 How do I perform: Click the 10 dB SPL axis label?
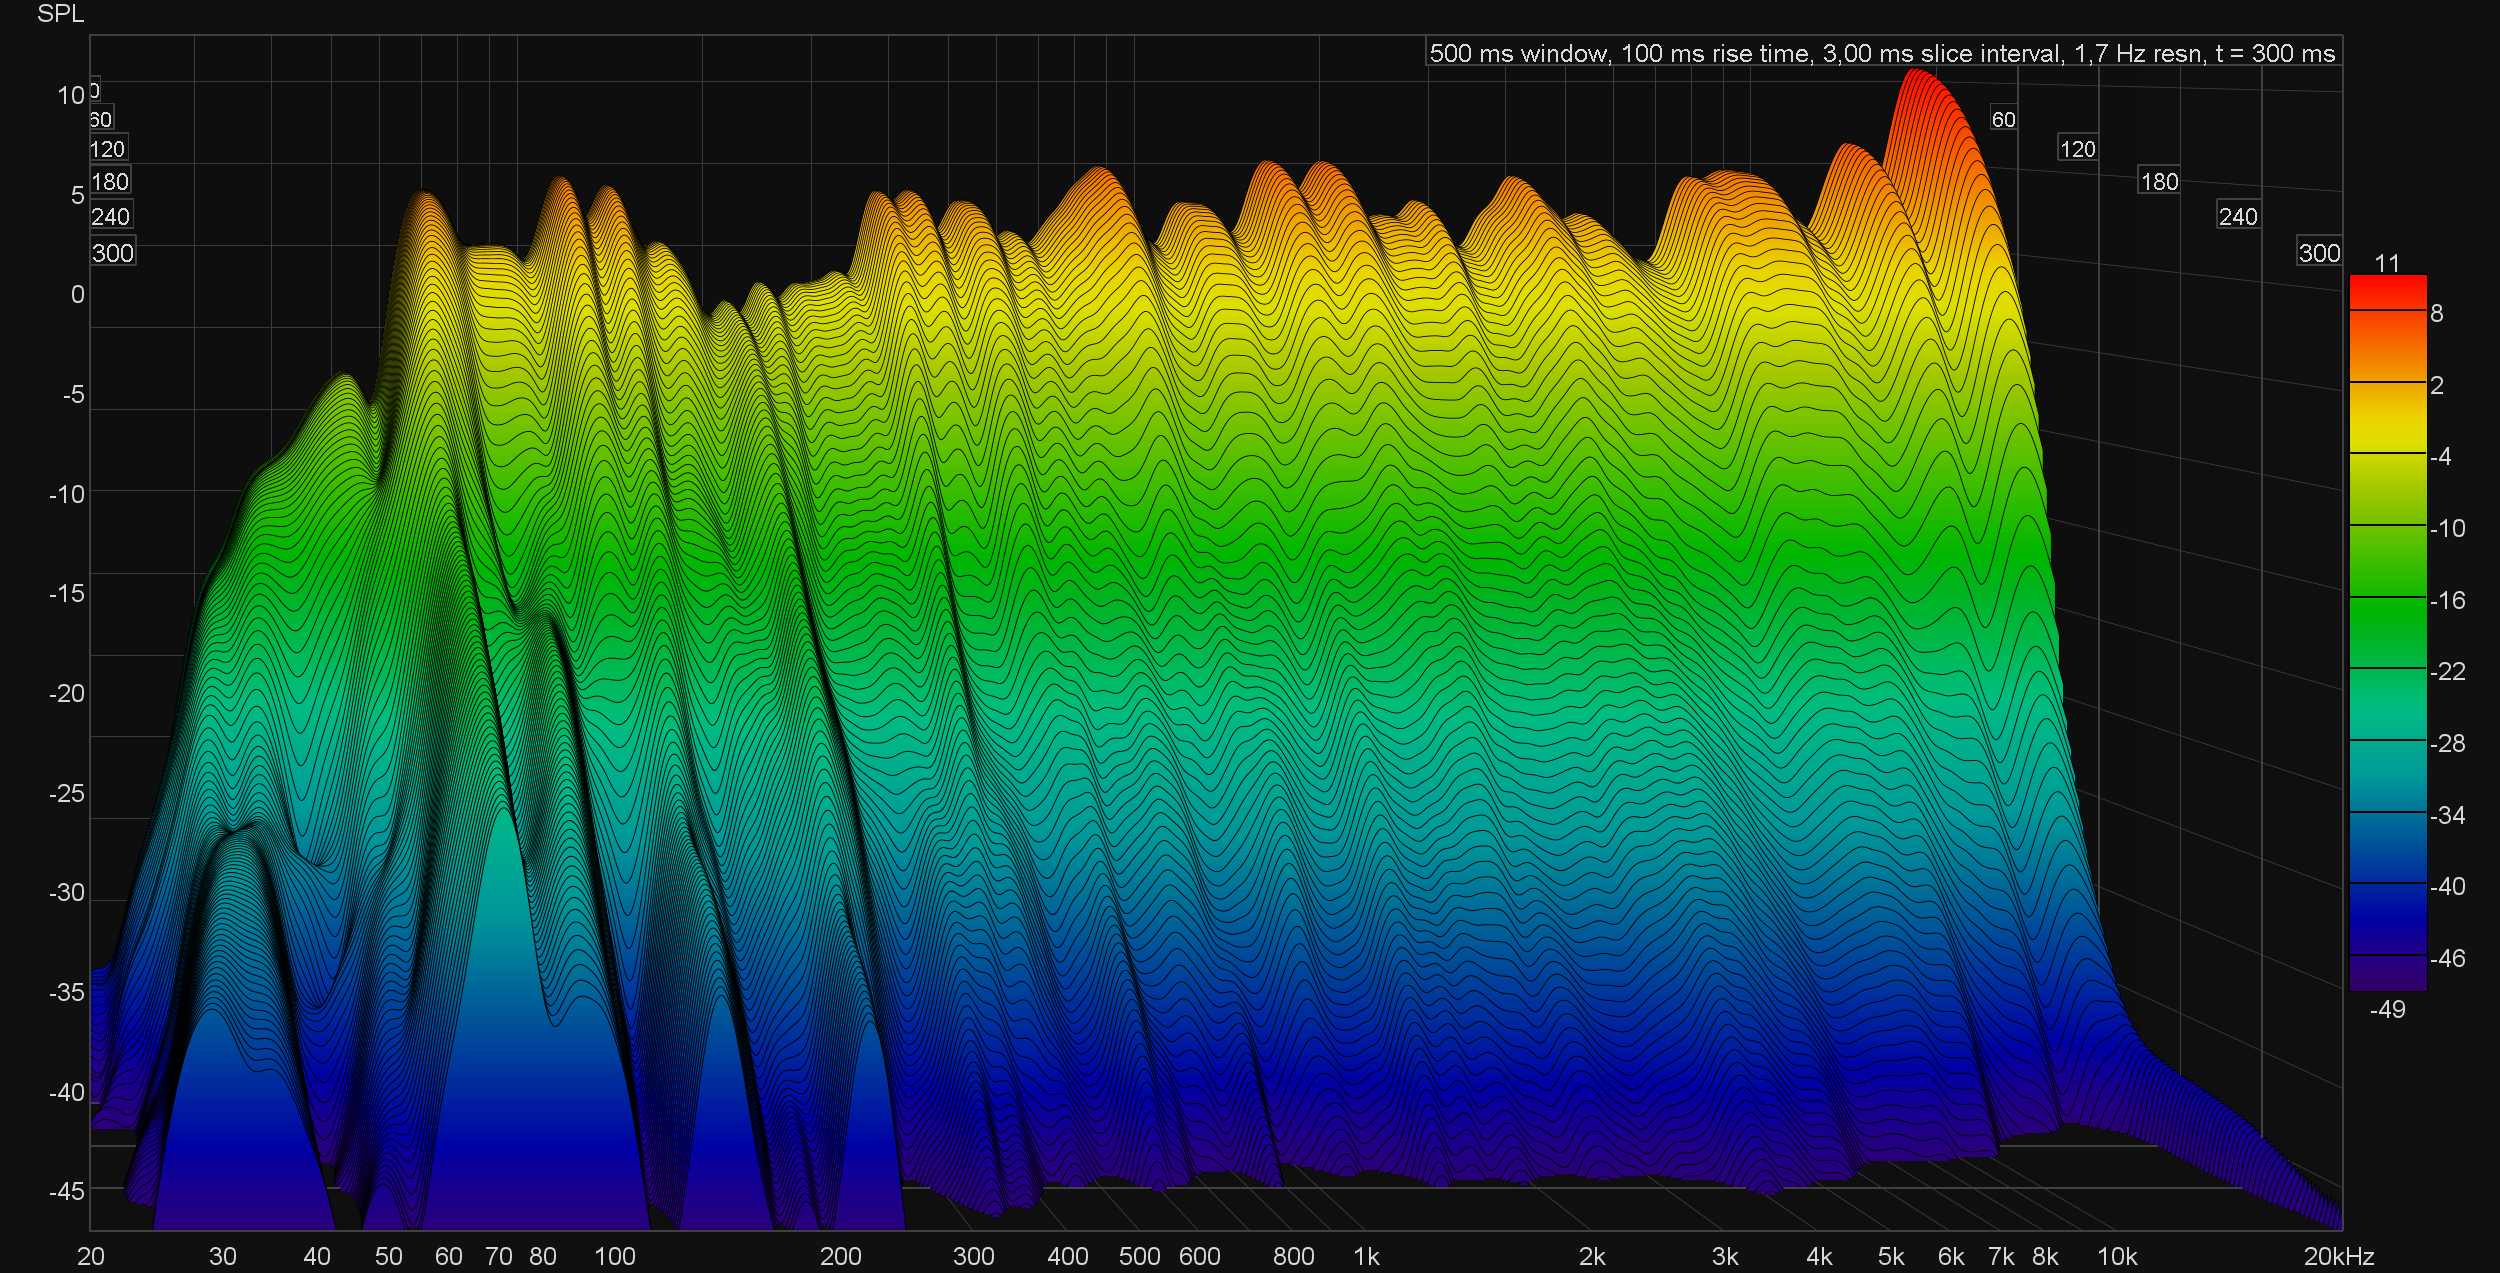pyautogui.click(x=71, y=96)
